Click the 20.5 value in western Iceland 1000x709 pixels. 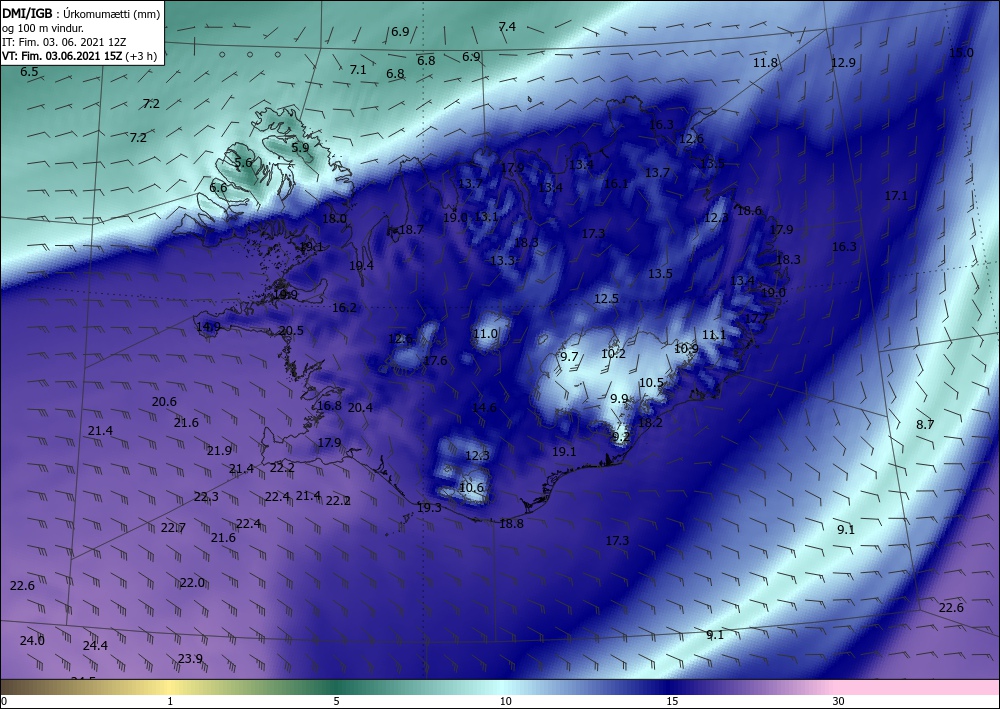(x=291, y=330)
